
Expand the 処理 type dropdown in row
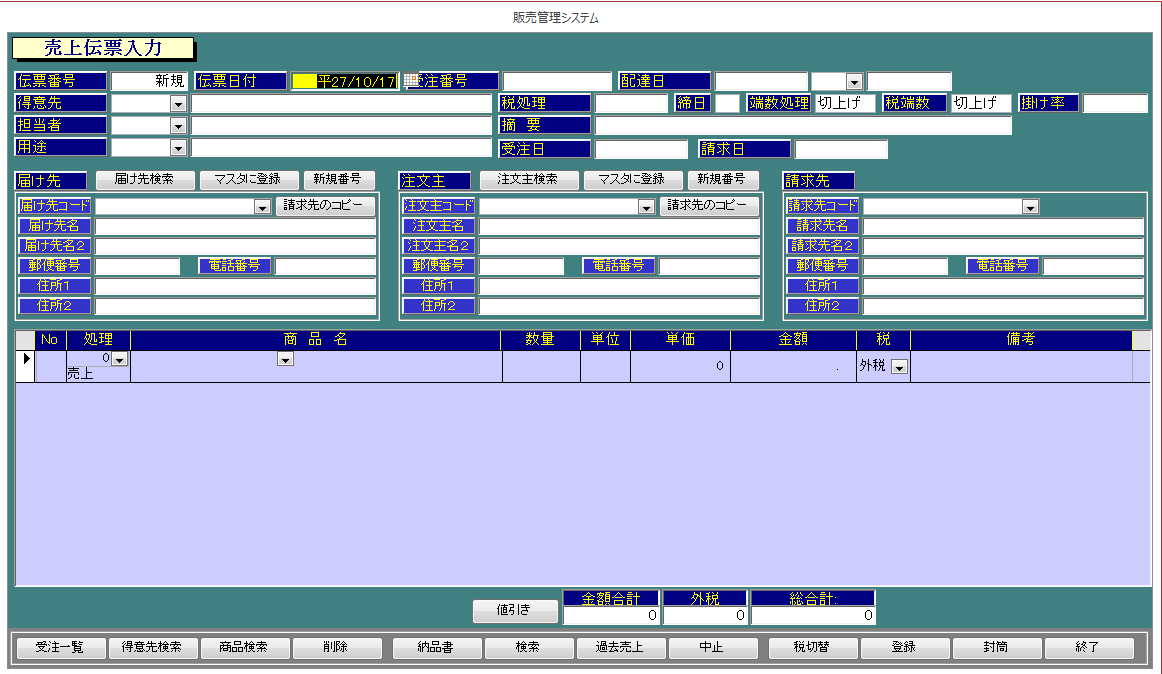(119, 359)
